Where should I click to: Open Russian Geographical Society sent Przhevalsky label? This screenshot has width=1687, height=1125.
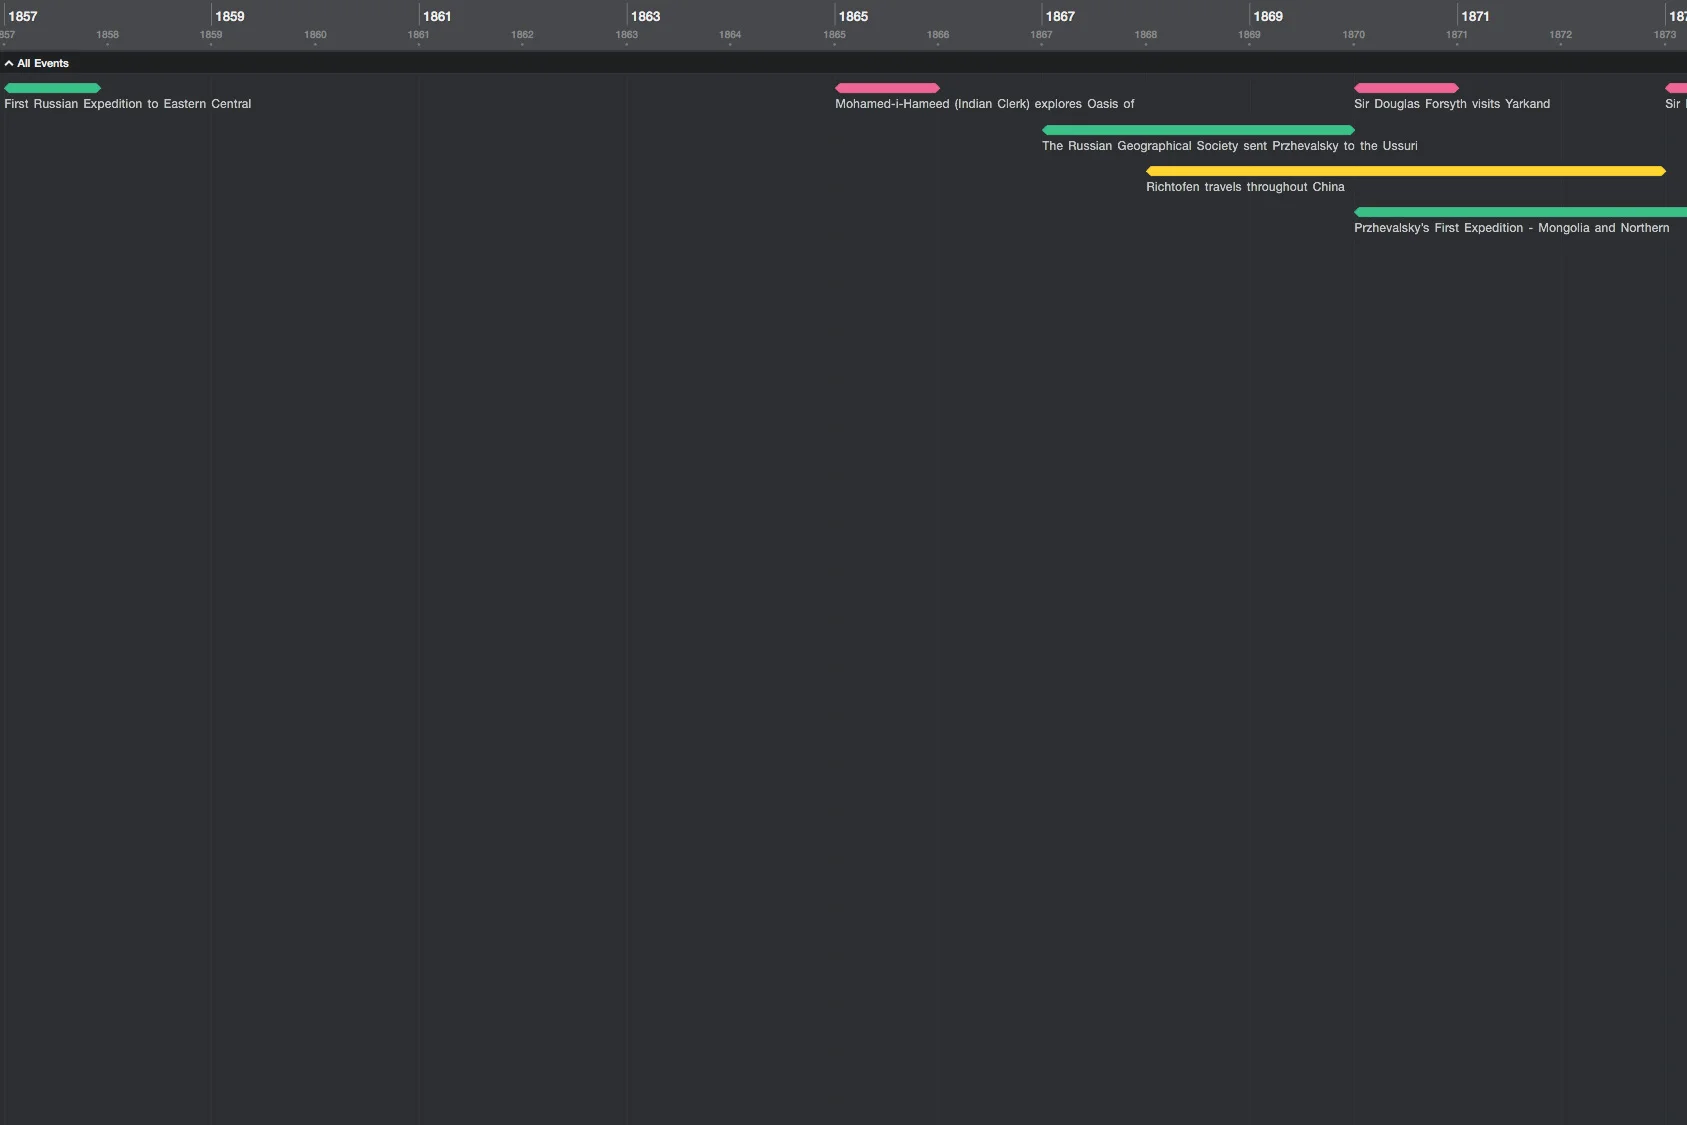pos(1230,146)
